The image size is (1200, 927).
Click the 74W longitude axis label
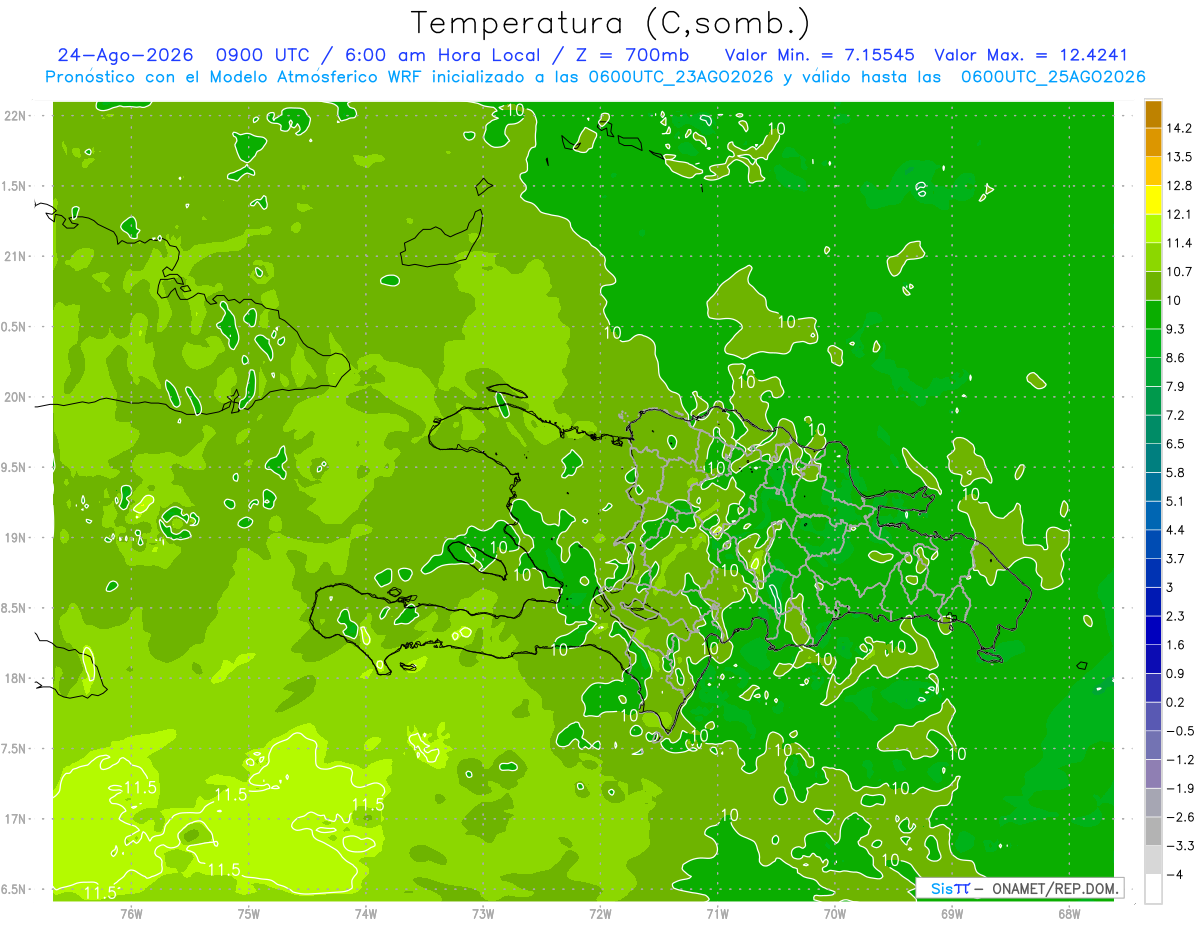365,914
